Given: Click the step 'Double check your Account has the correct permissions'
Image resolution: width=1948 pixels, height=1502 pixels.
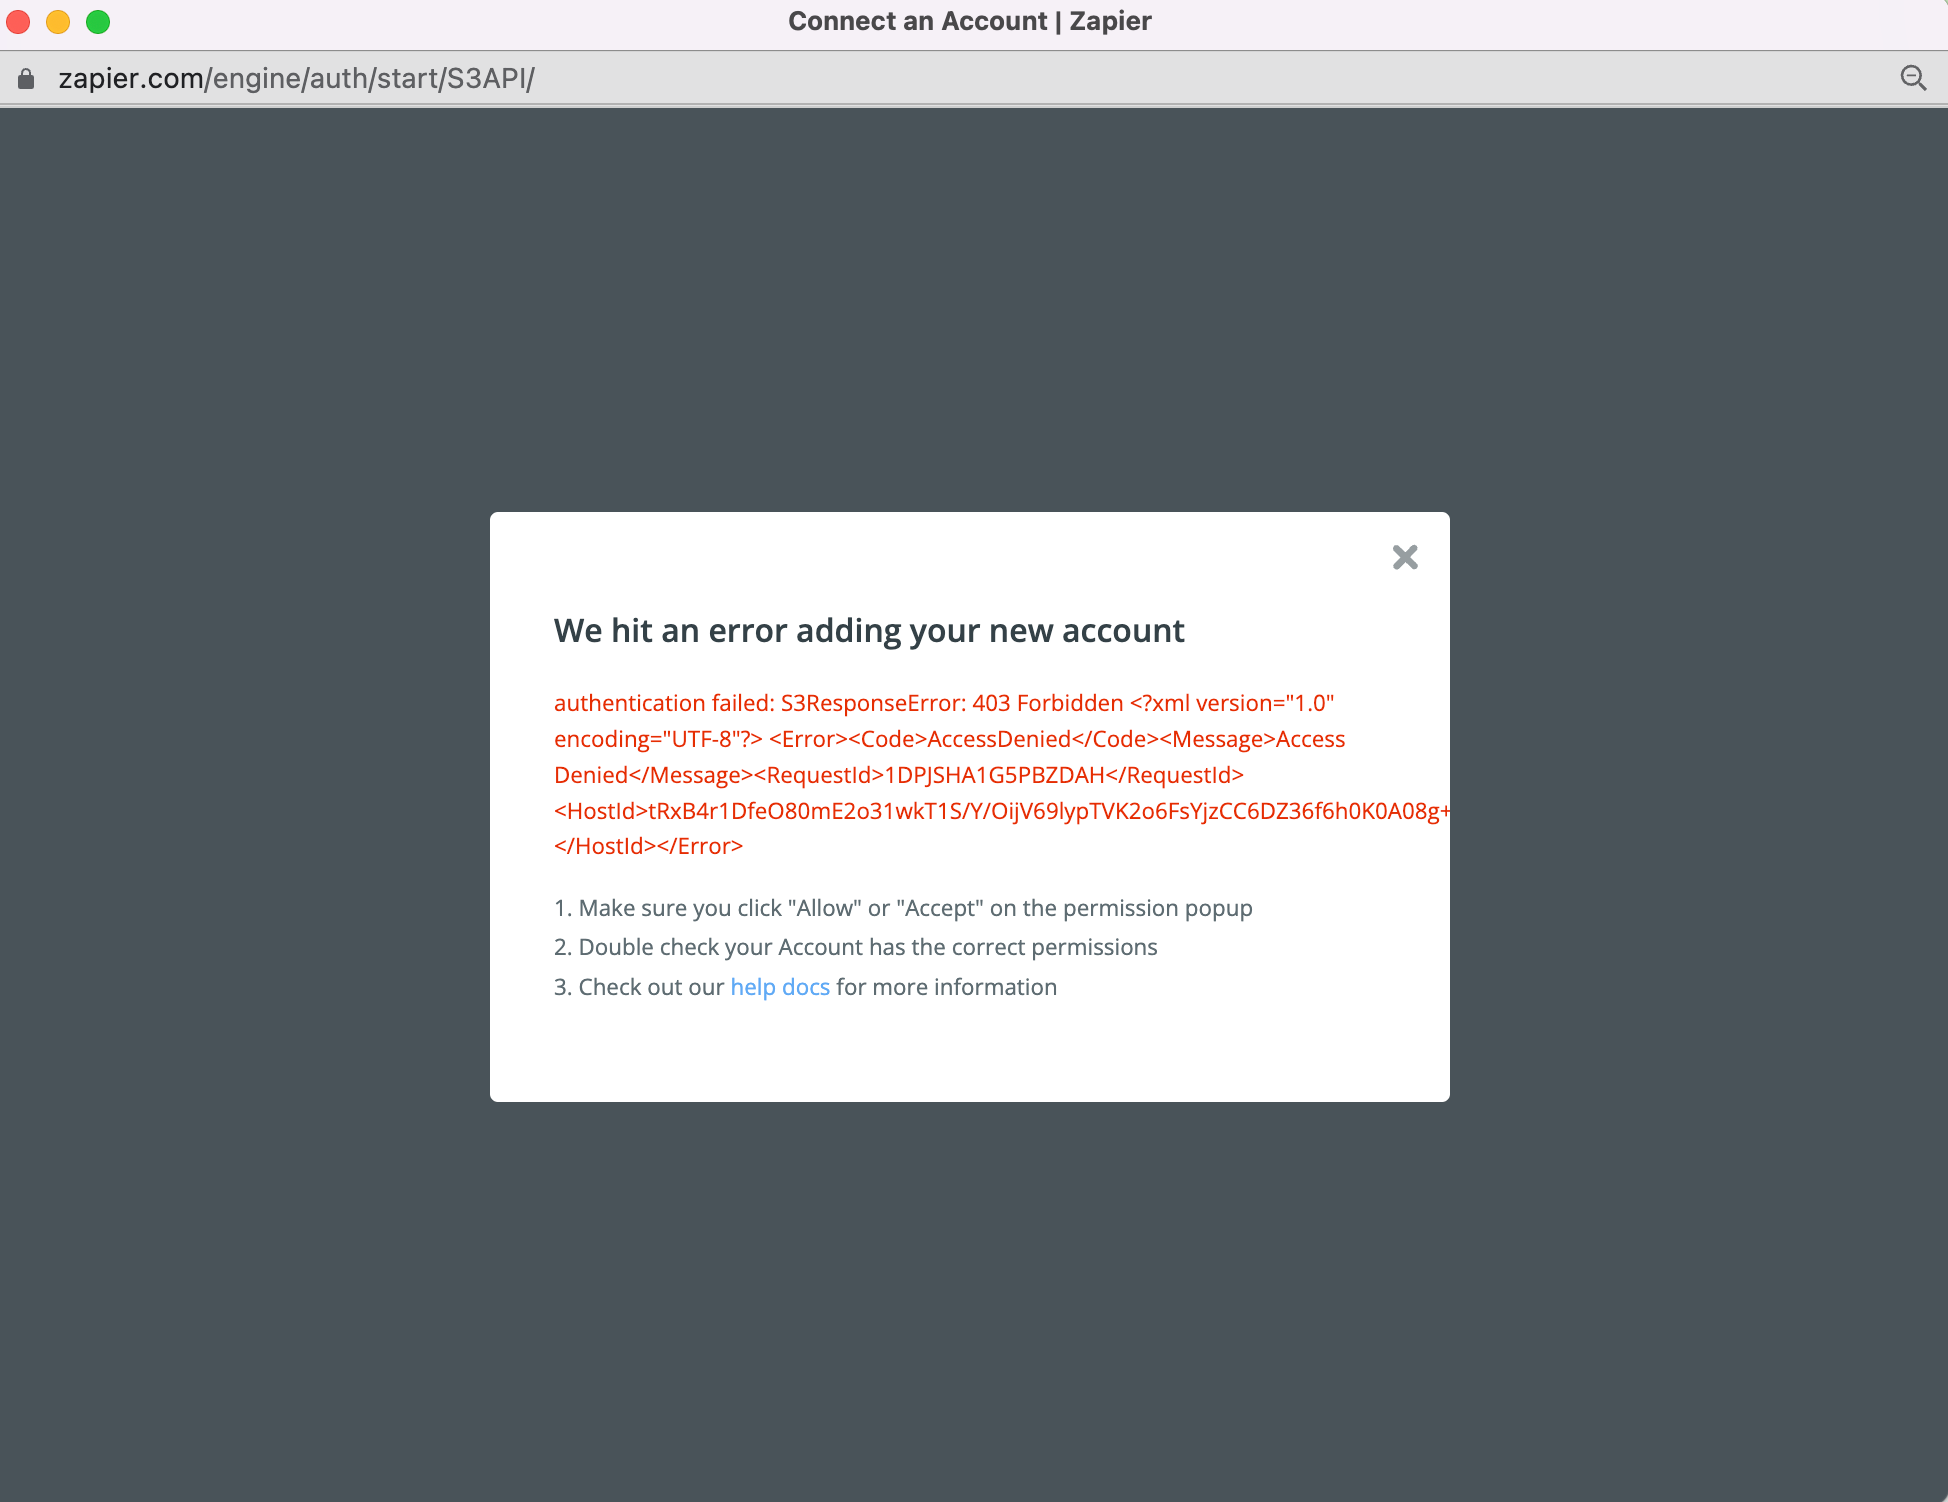Looking at the screenshot, I should point(856,947).
